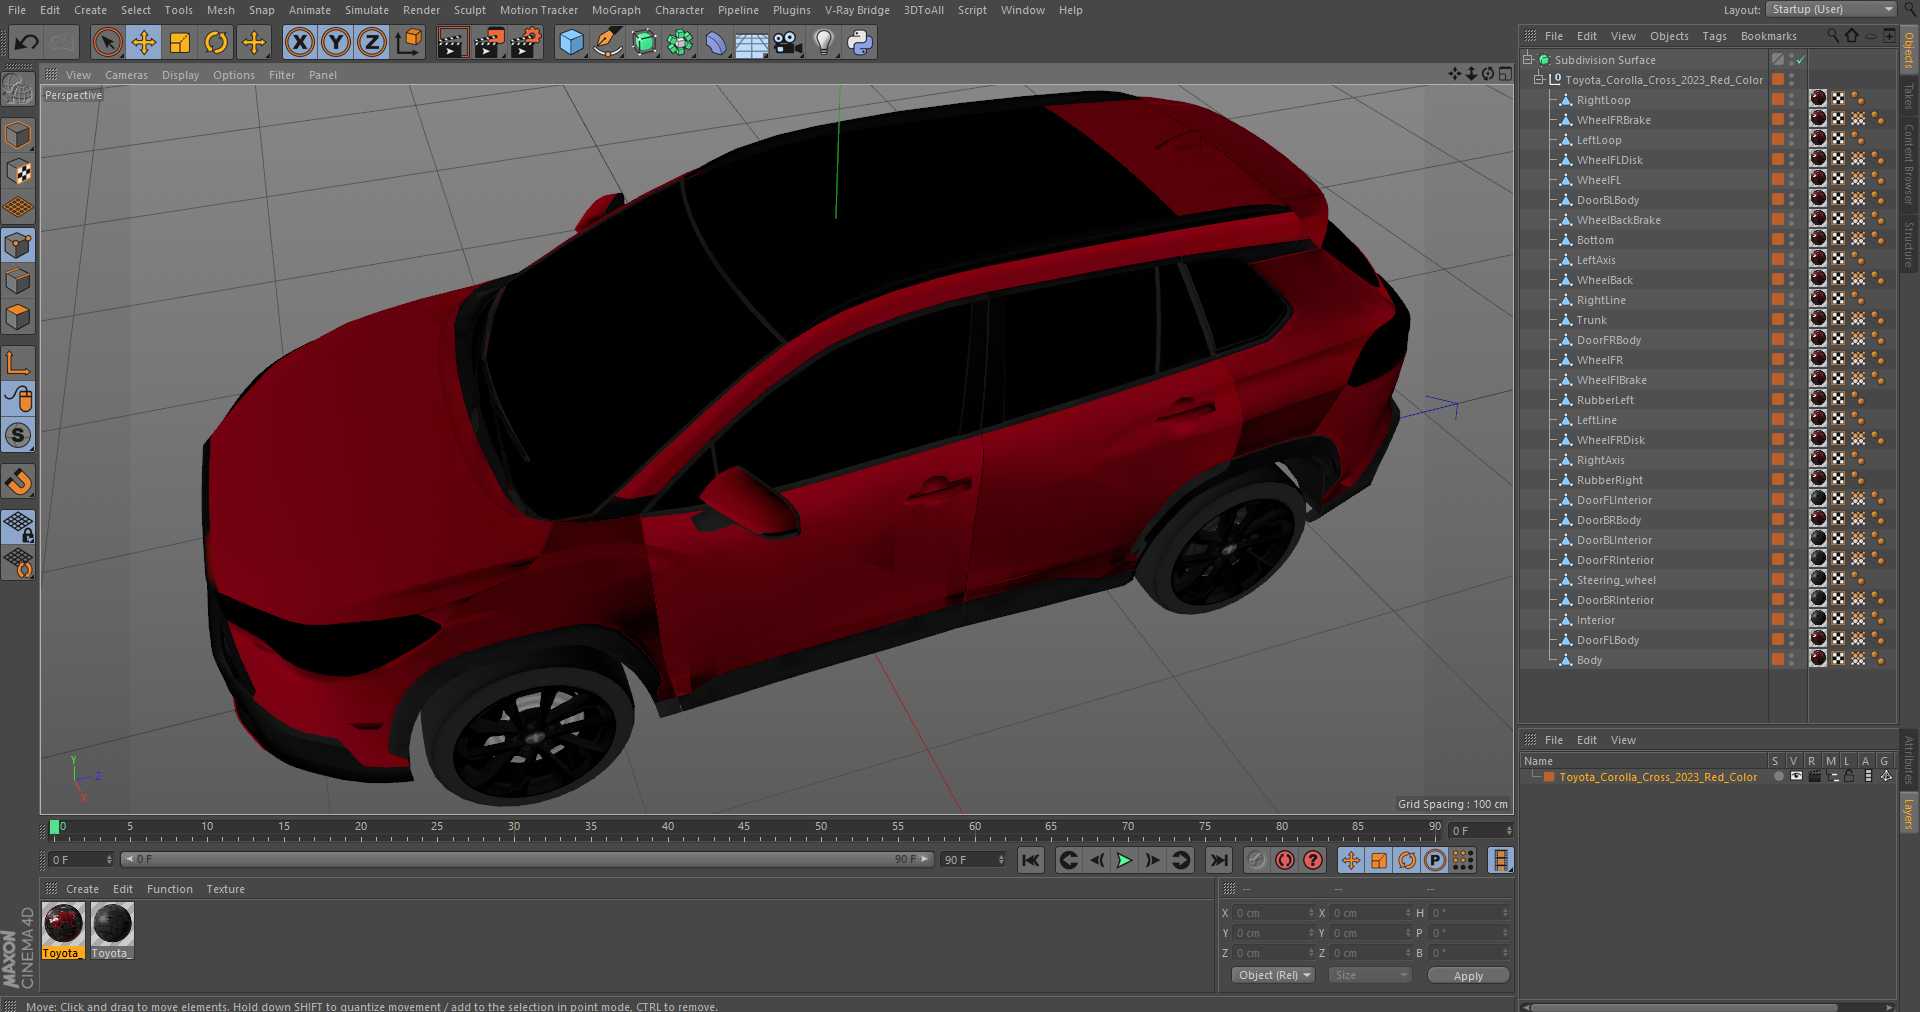This screenshot has height=1012, width=1920.
Task: Open material manager Texture menu
Action: click(225, 889)
